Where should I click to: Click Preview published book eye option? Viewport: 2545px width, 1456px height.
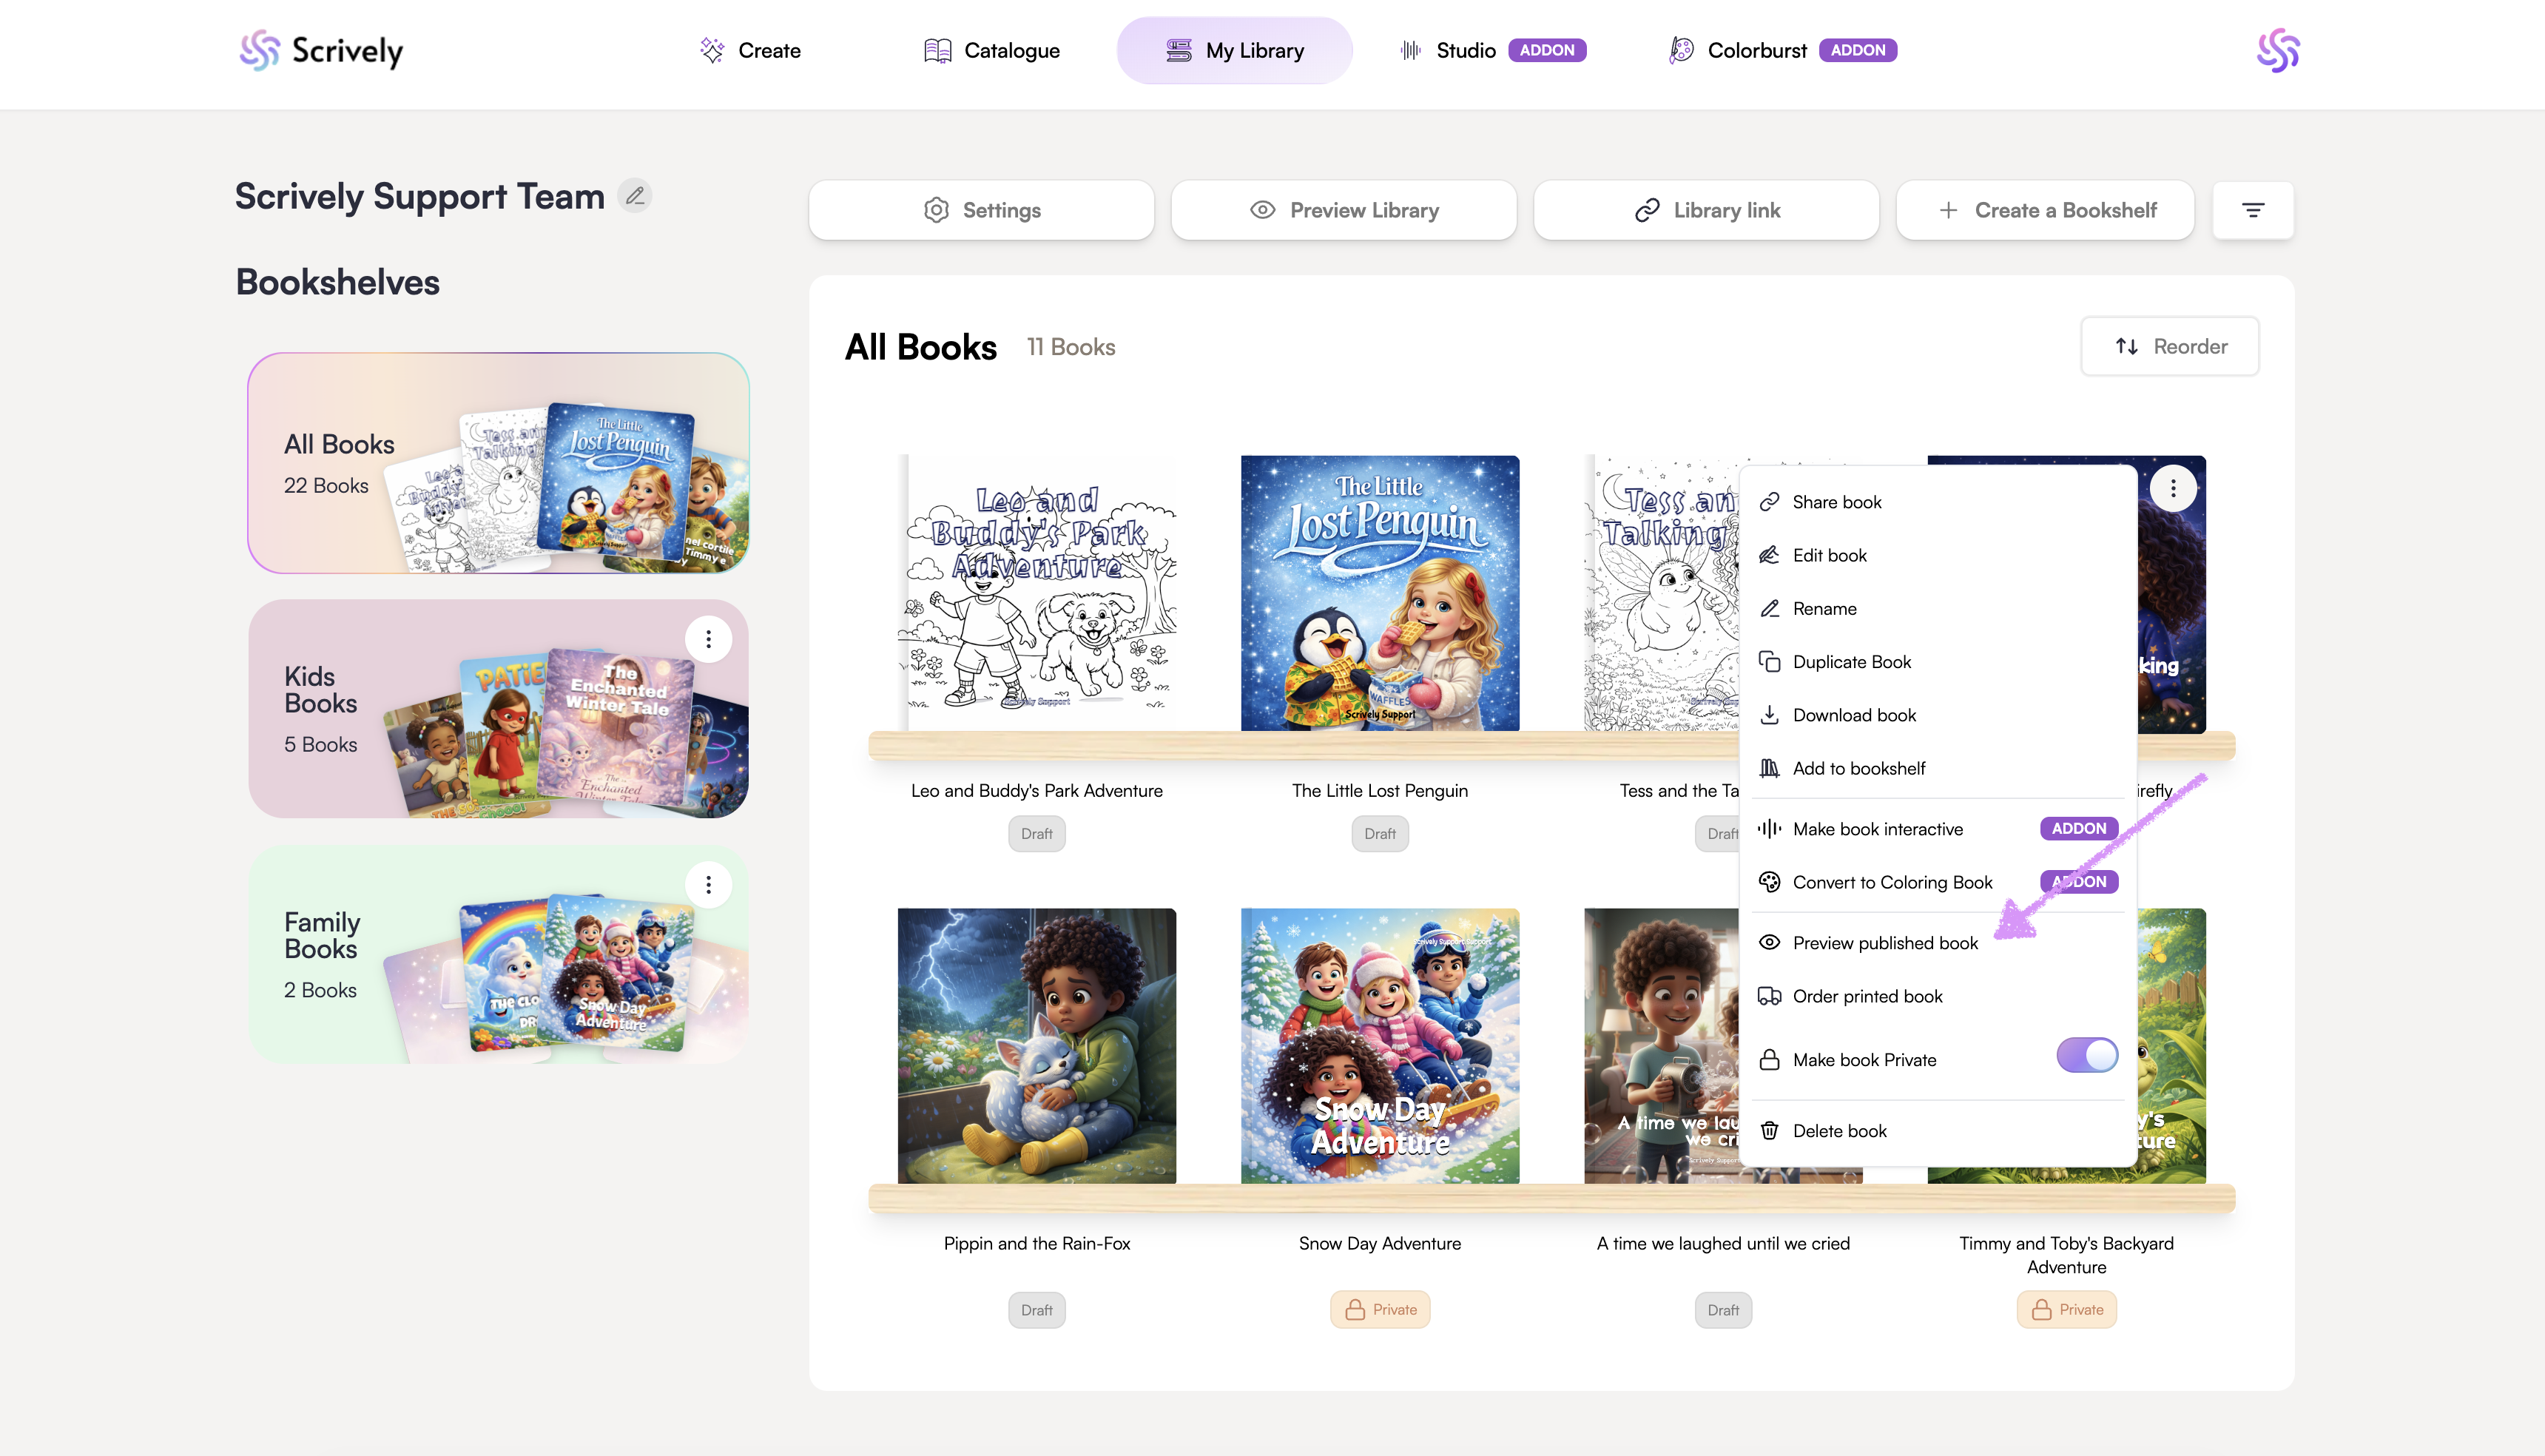1884,943
